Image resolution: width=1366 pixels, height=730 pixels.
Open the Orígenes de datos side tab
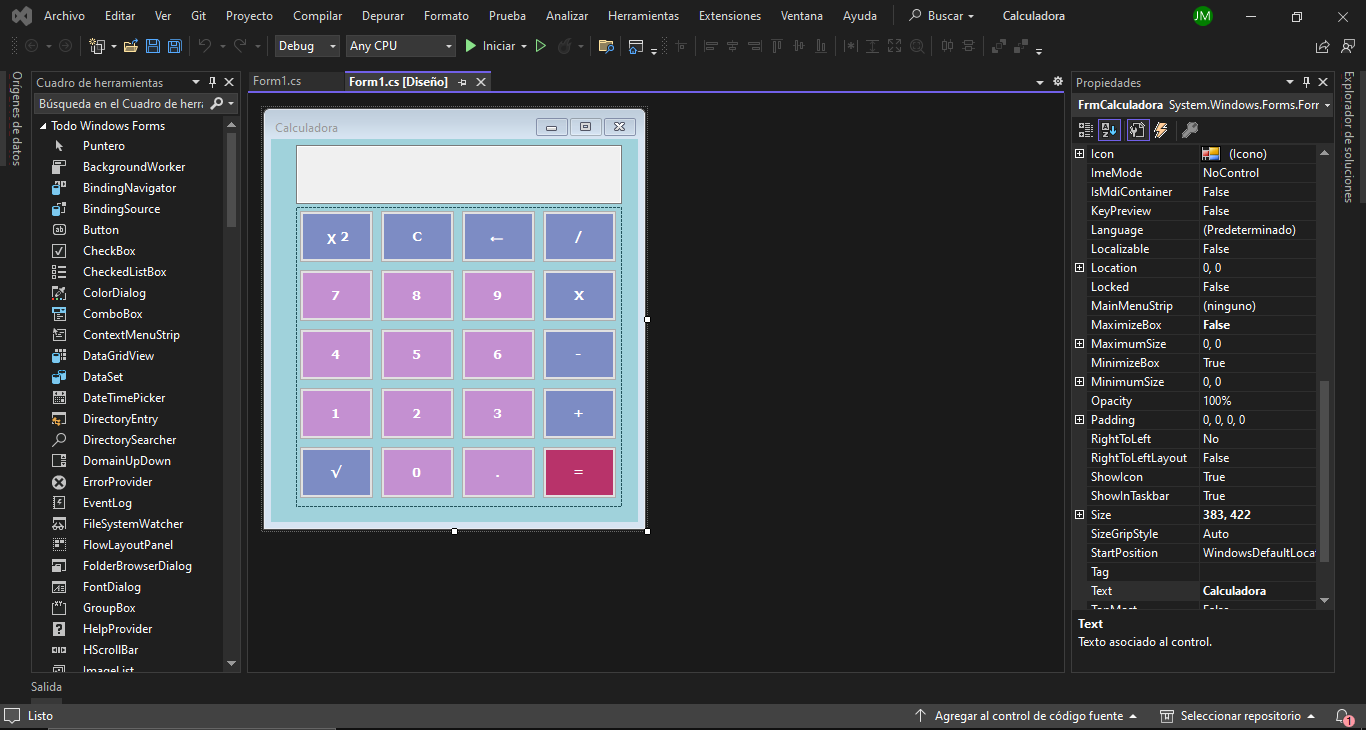[x=15, y=118]
